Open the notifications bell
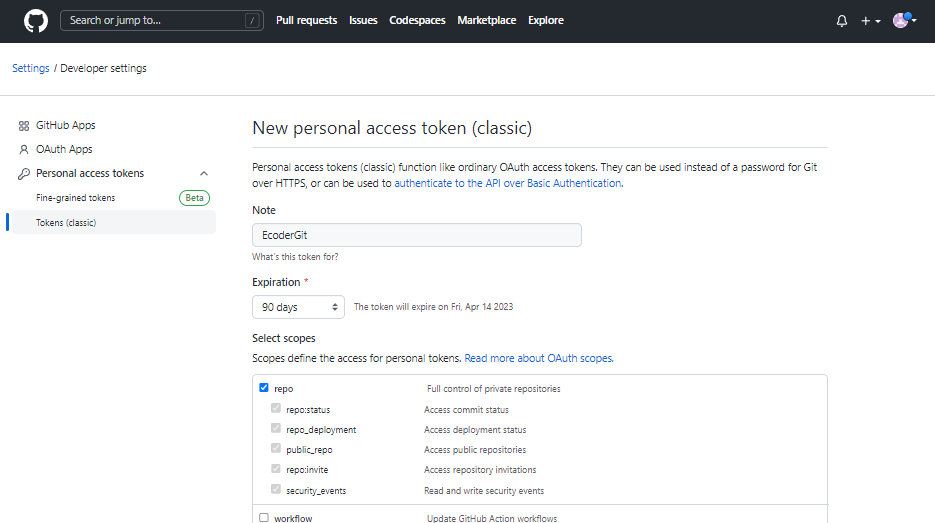Screen dimensions: 935x523 pos(842,21)
